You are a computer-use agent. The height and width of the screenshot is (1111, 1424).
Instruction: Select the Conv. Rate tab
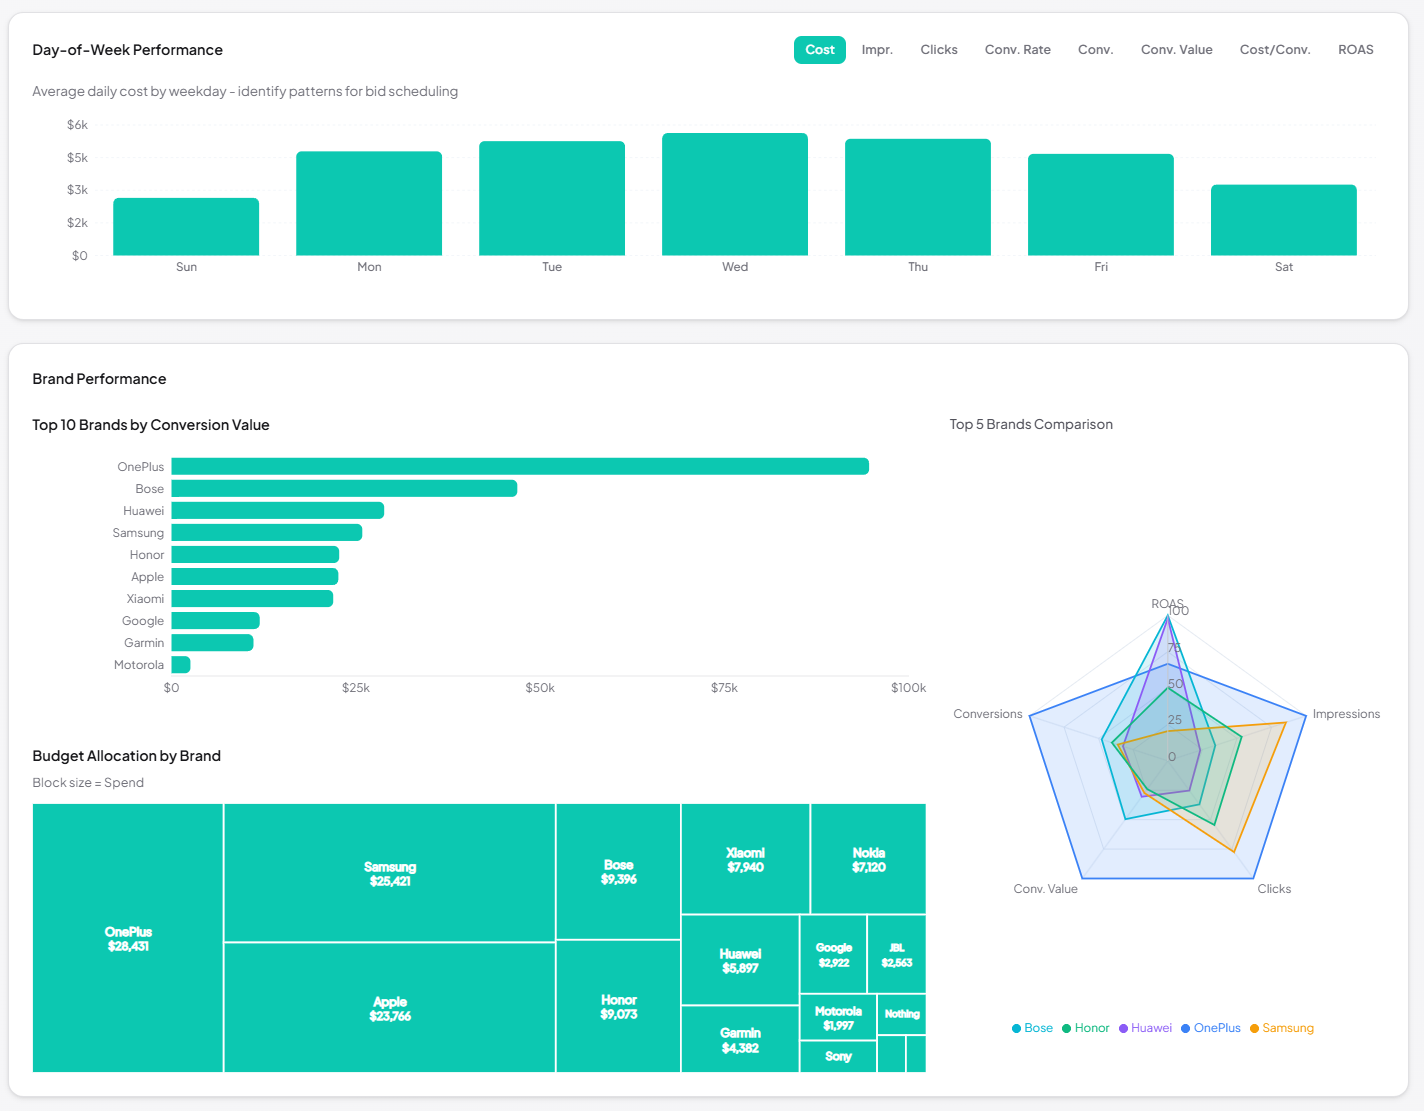[x=1017, y=49]
